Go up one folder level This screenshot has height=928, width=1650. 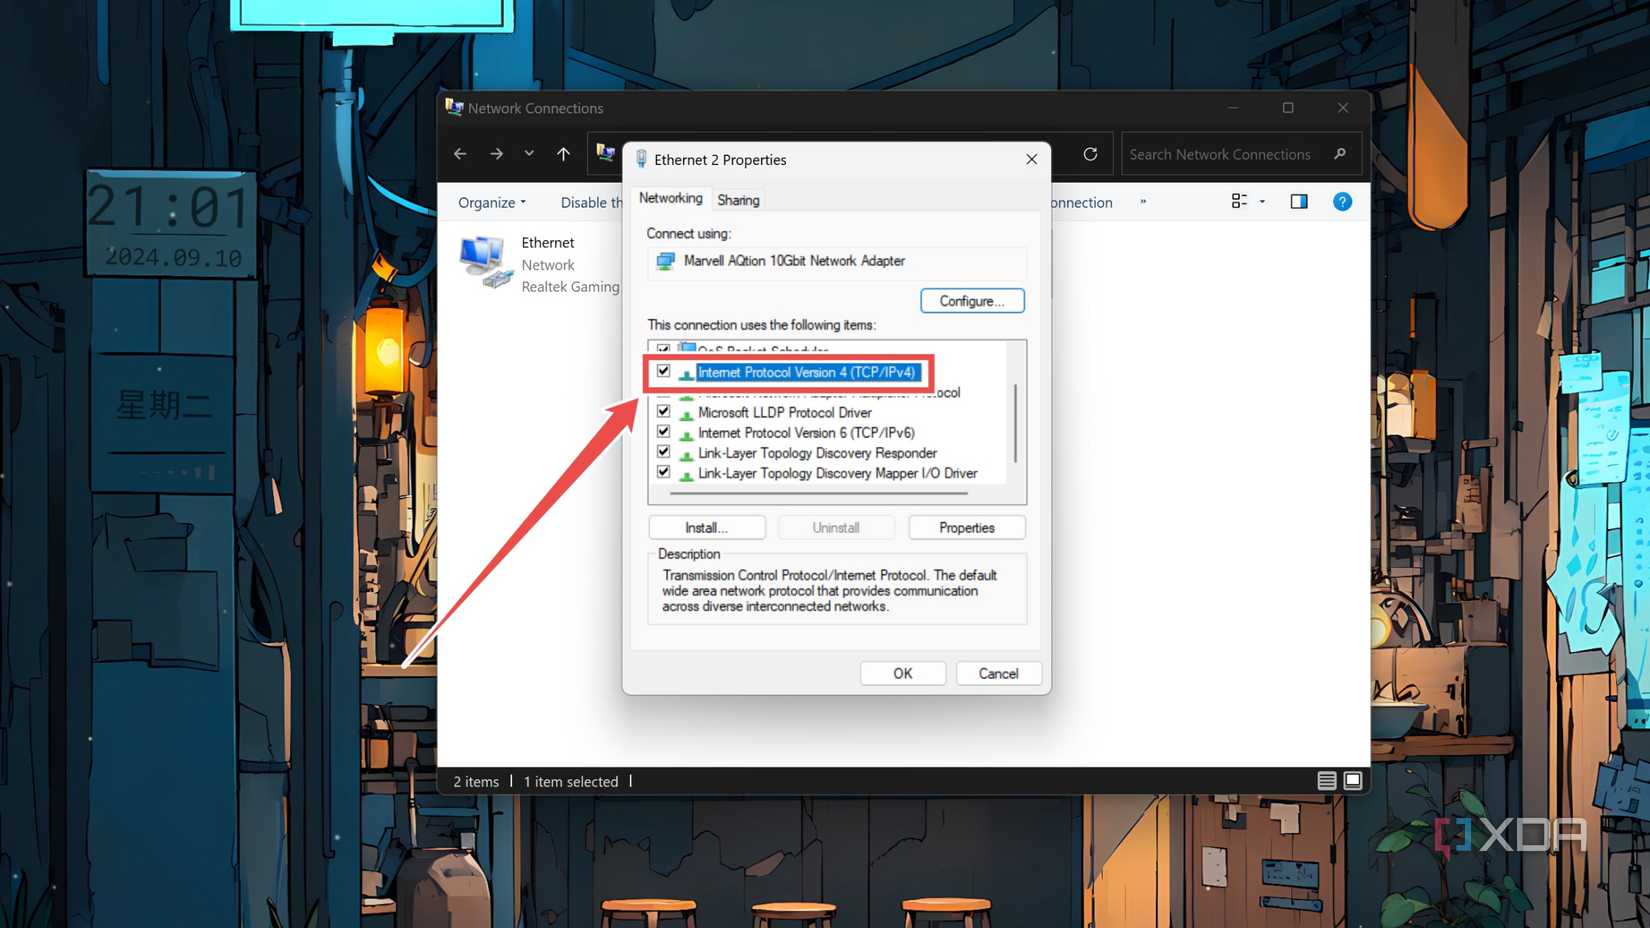[563, 154]
